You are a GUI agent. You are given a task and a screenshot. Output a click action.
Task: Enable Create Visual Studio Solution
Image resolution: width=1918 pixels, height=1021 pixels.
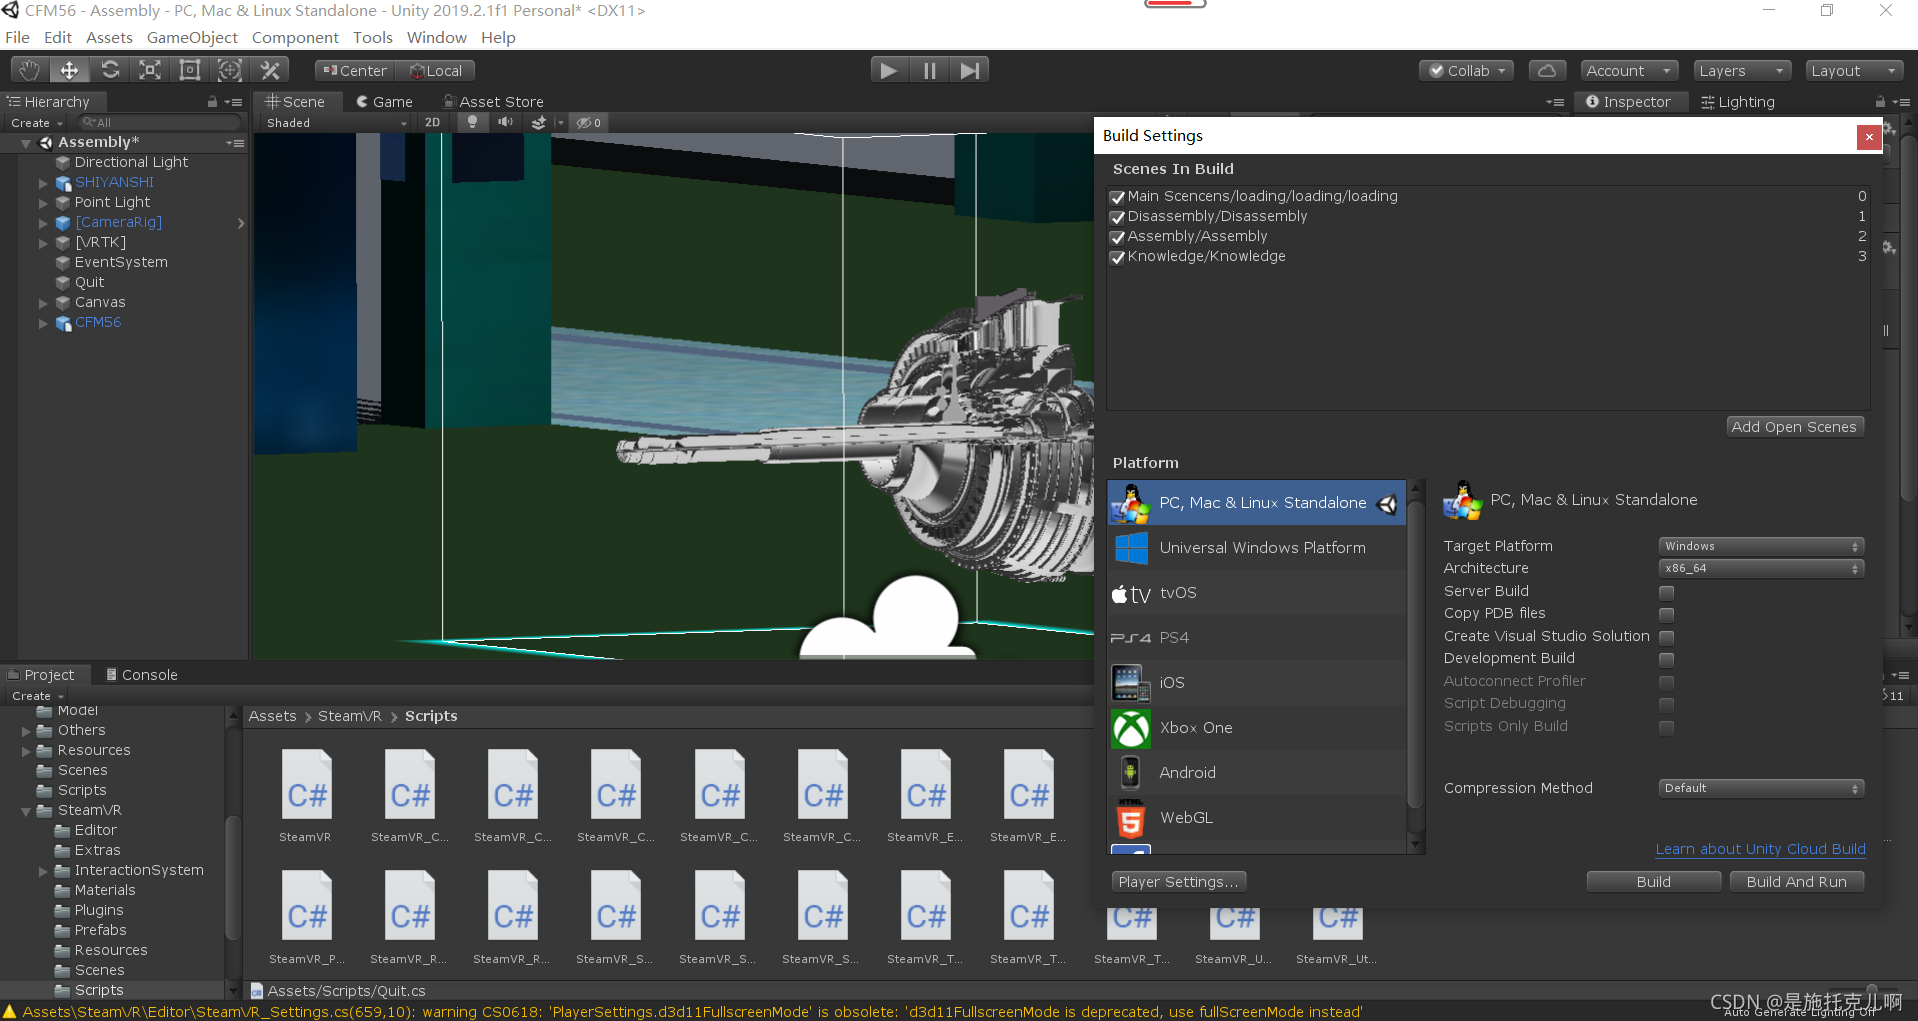click(x=1666, y=637)
